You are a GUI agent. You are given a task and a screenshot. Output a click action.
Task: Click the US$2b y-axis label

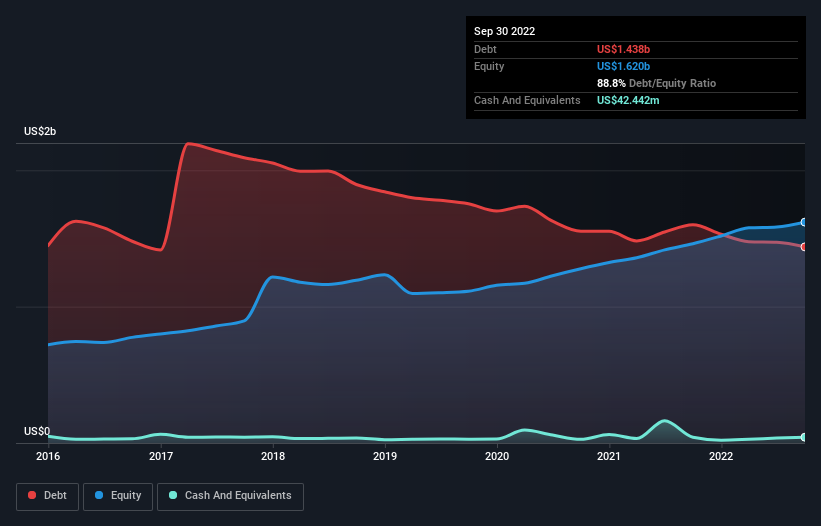coord(40,131)
